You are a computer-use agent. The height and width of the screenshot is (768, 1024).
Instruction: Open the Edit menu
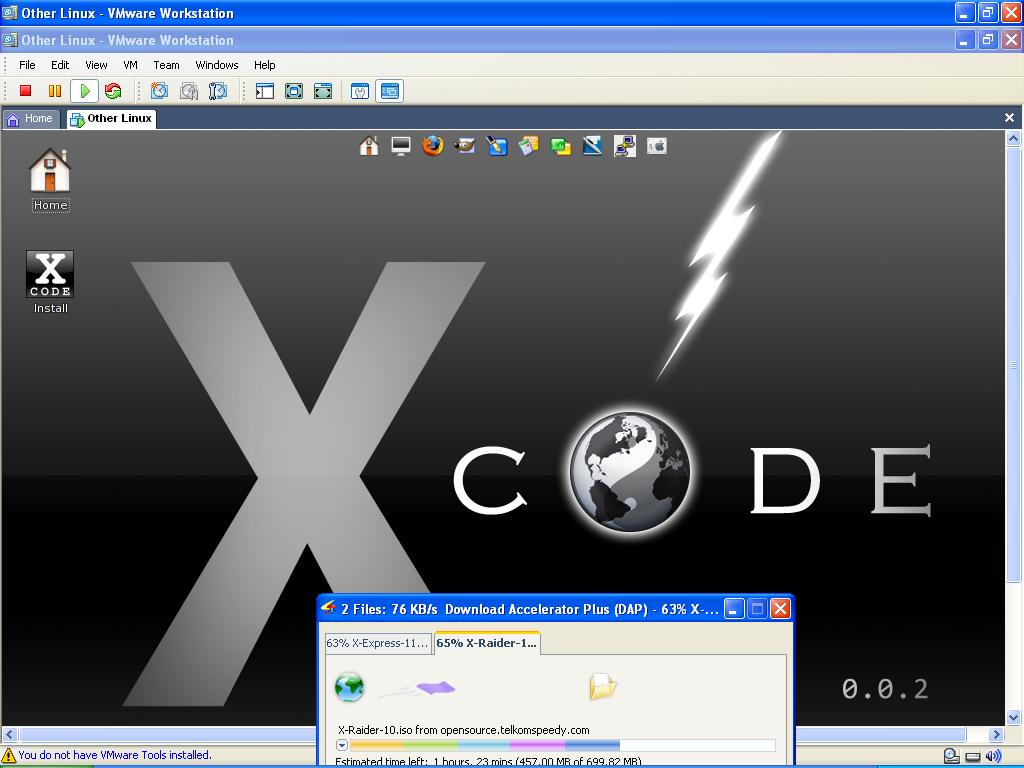pos(60,65)
